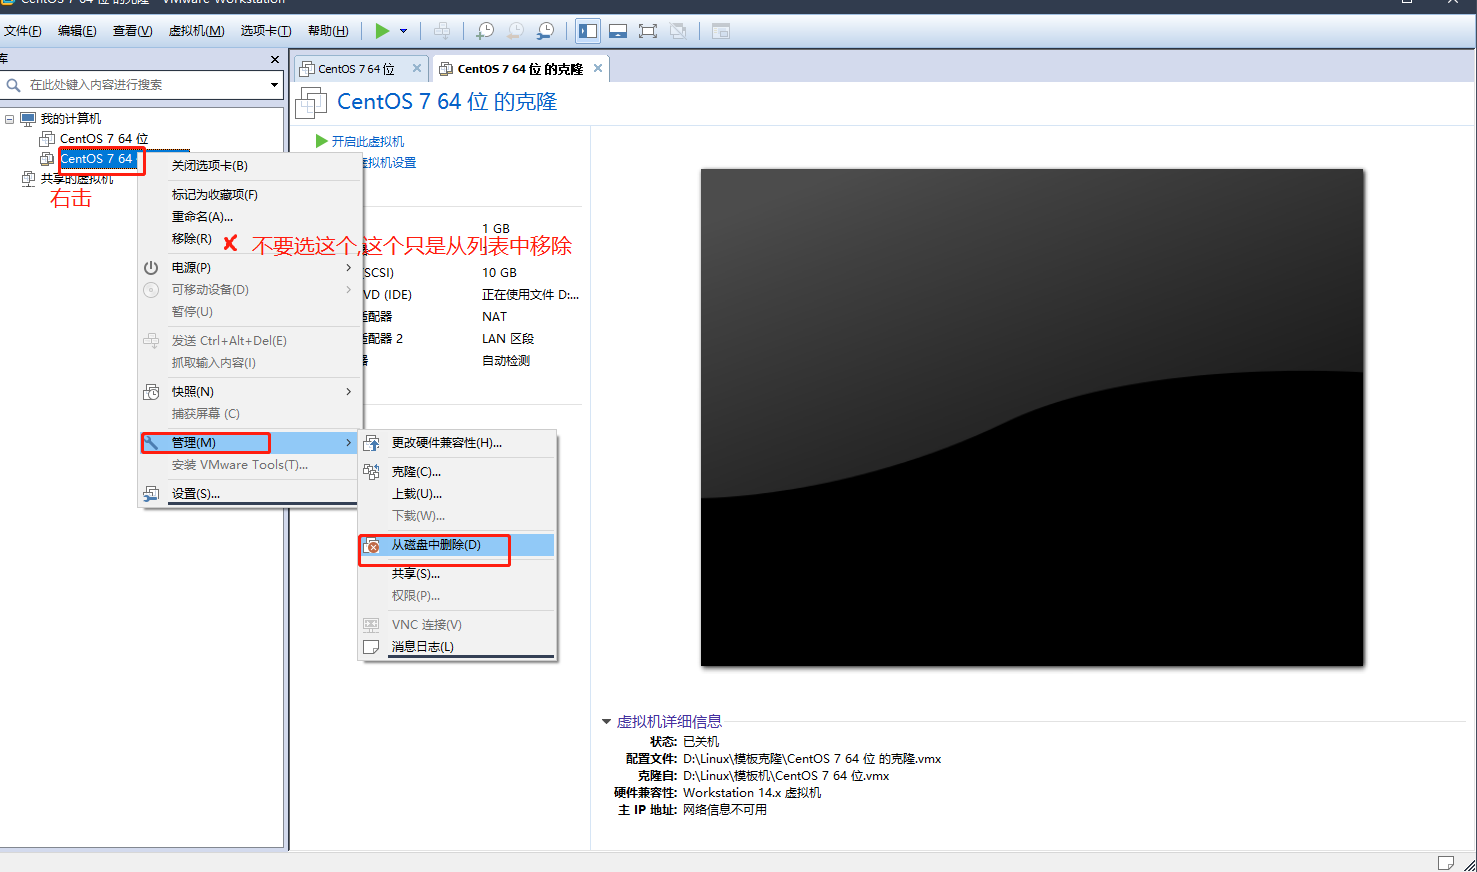This screenshot has width=1477, height=872.
Task: Click the revert to snapshot toolbar icon
Action: pos(515,31)
